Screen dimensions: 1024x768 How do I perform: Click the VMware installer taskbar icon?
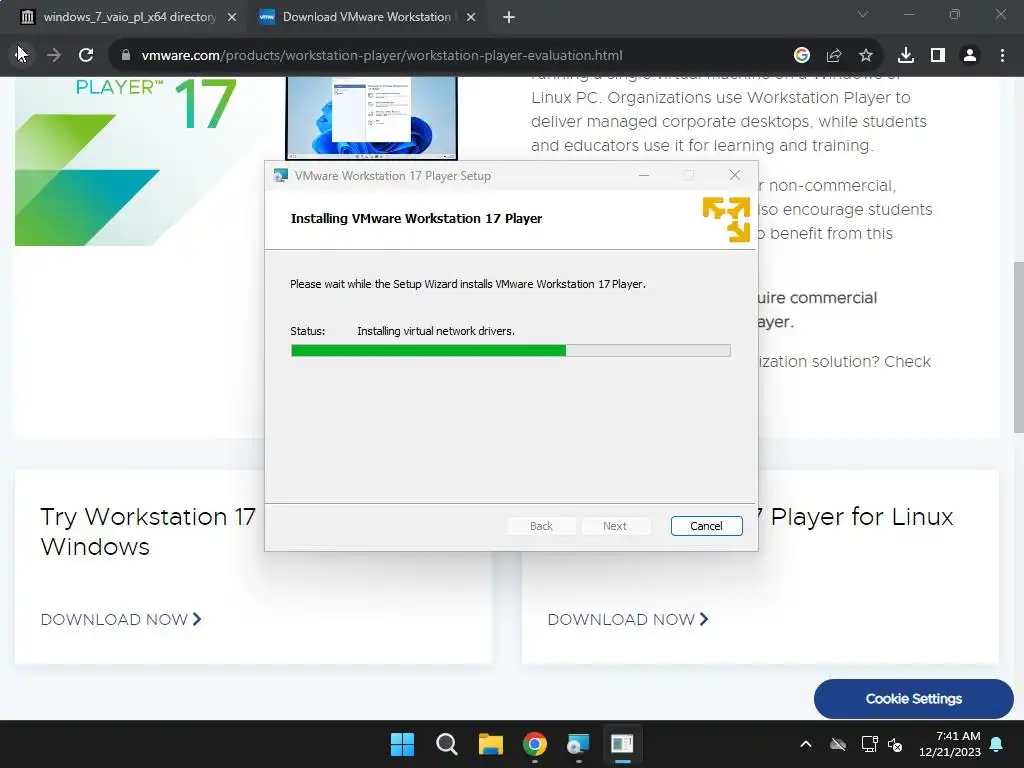[579, 744]
